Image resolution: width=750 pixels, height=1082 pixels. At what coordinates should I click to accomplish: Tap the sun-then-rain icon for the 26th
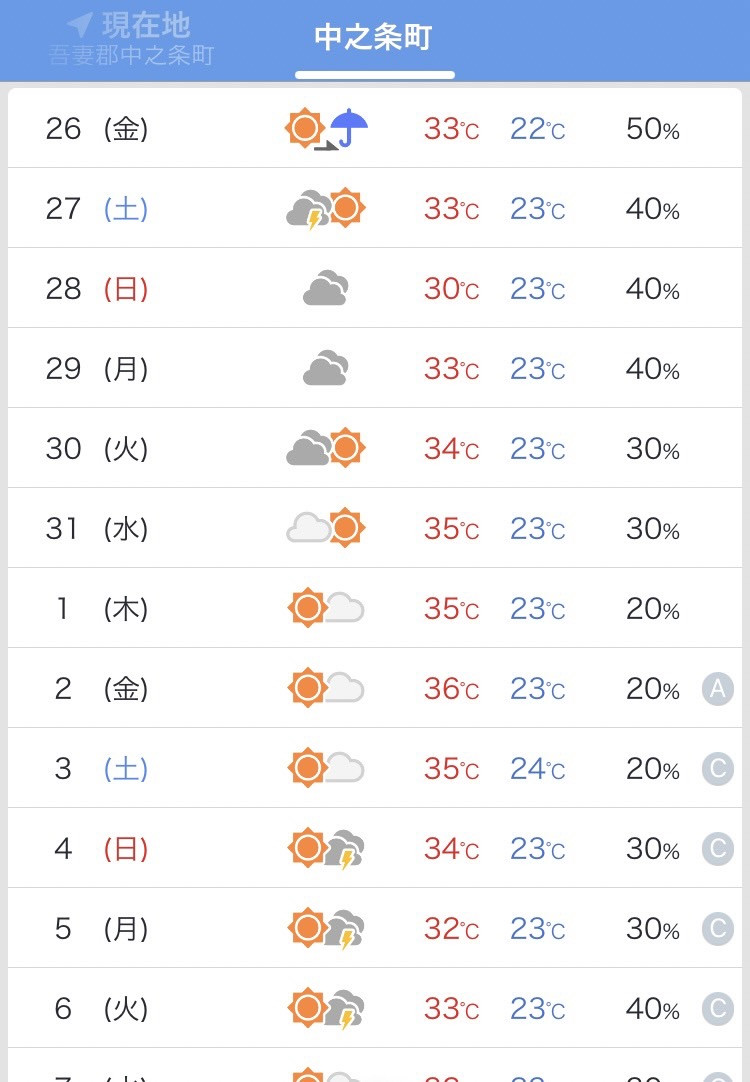point(326,129)
